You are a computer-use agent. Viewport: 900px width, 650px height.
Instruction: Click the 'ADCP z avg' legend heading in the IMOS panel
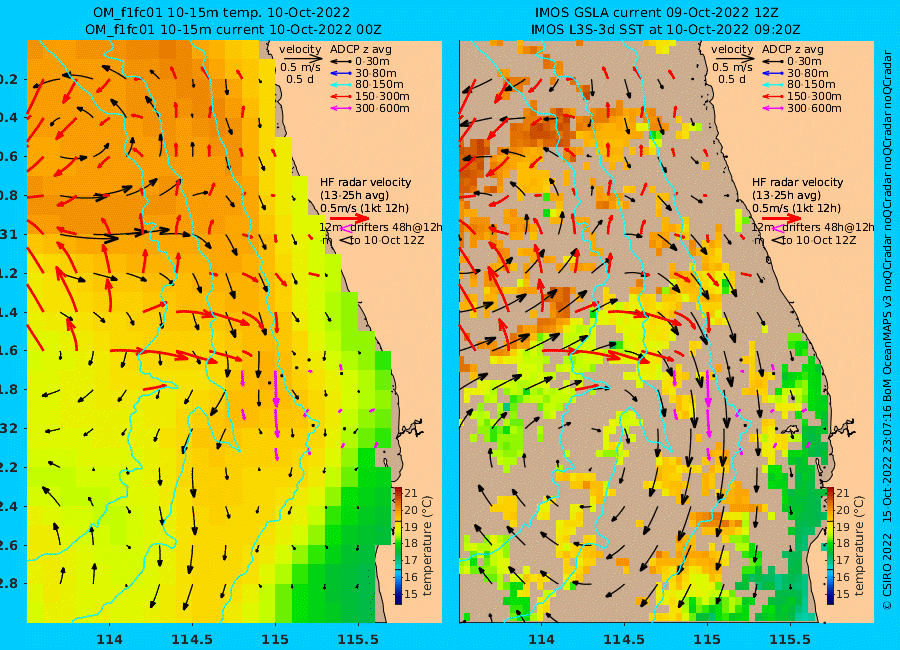[x=793, y=49]
